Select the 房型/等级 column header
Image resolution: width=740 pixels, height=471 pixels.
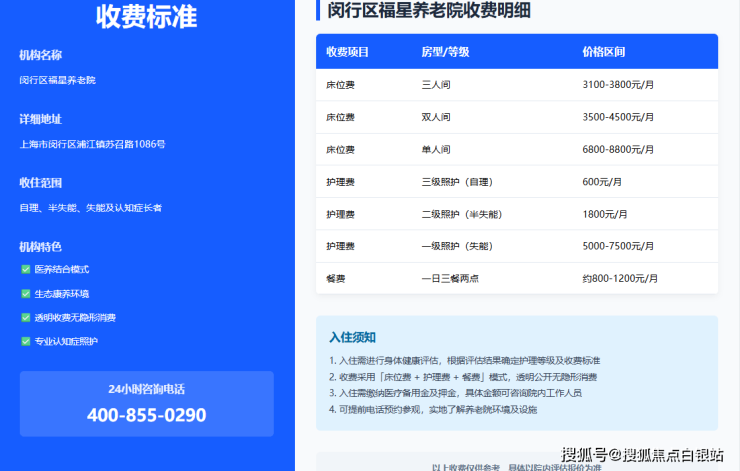click(445, 52)
